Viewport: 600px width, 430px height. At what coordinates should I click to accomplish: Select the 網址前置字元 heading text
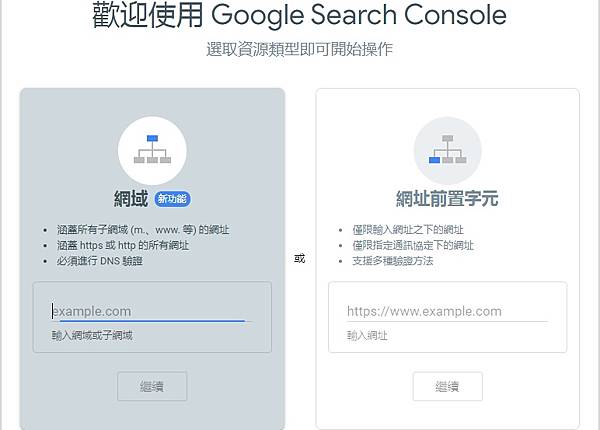447,199
